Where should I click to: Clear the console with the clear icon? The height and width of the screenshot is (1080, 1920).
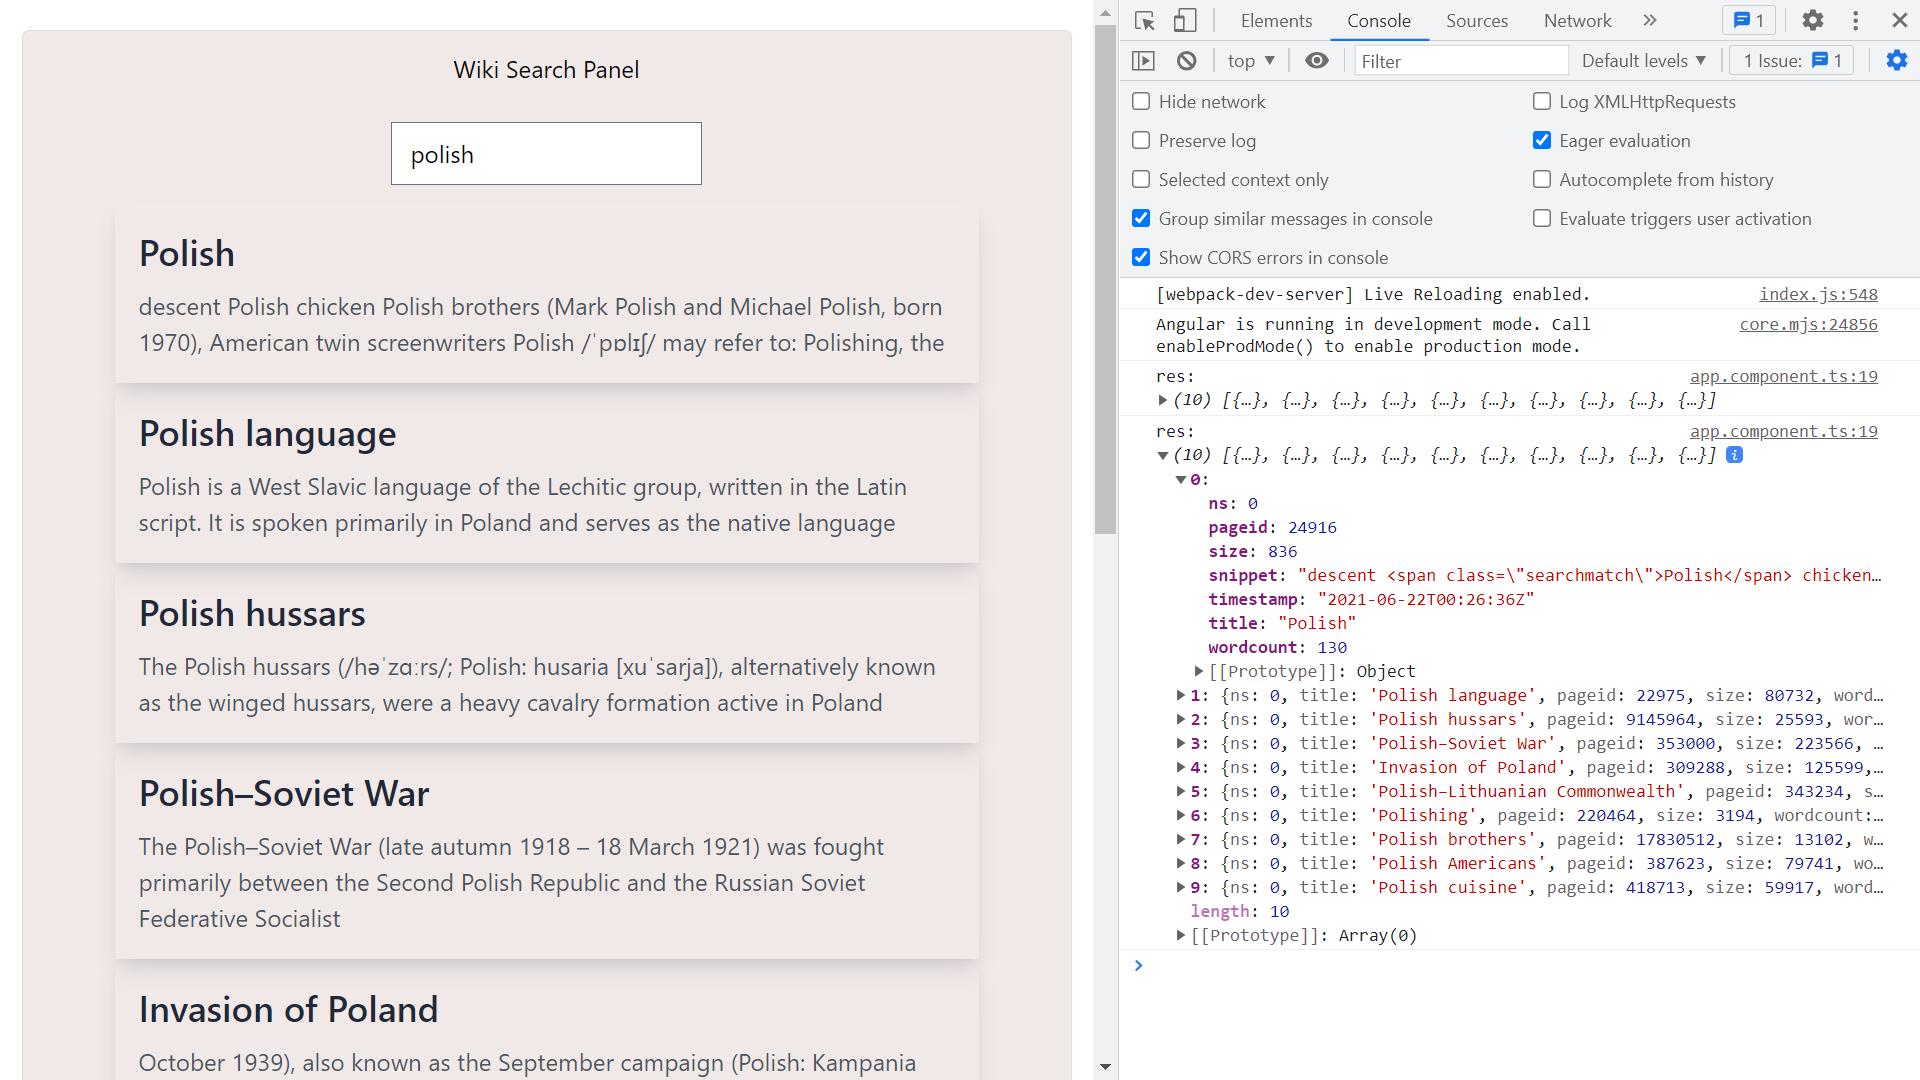click(1186, 61)
